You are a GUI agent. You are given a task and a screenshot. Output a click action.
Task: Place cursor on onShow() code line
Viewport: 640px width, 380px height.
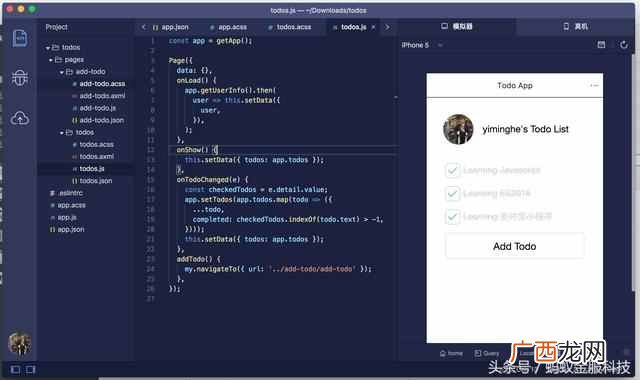pyautogui.click(x=197, y=150)
